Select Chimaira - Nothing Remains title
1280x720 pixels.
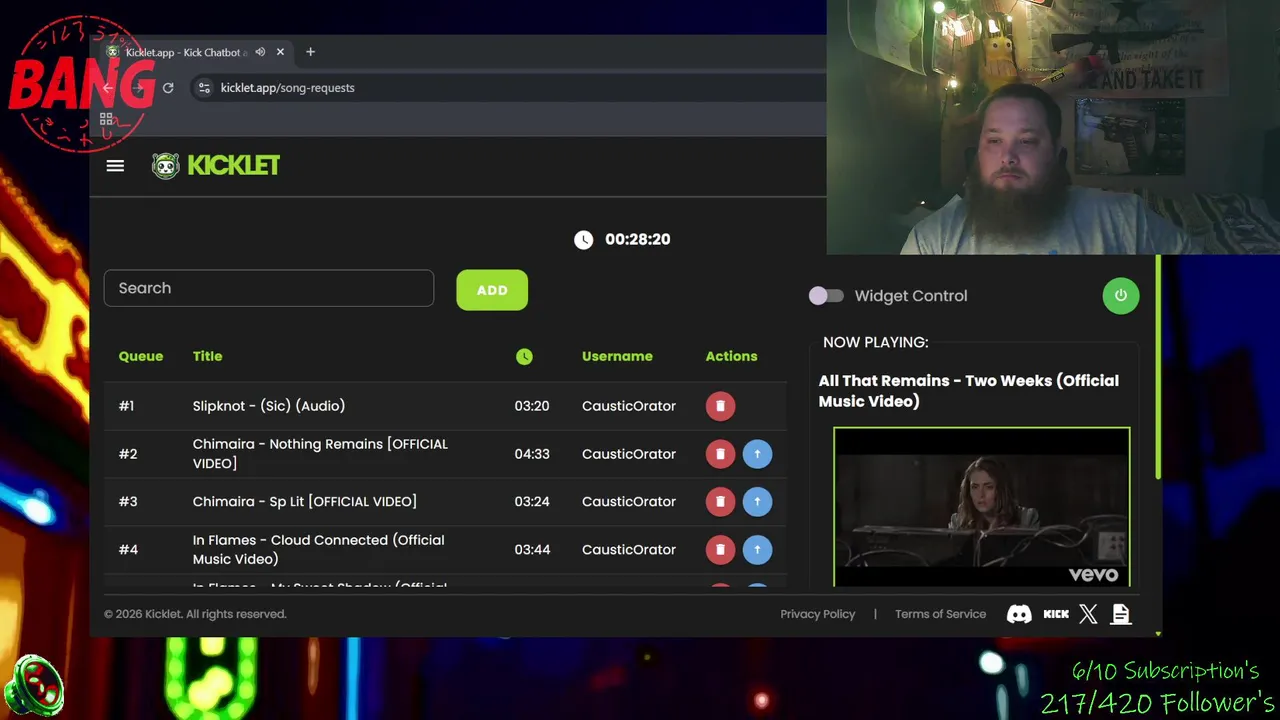tap(320, 454)
